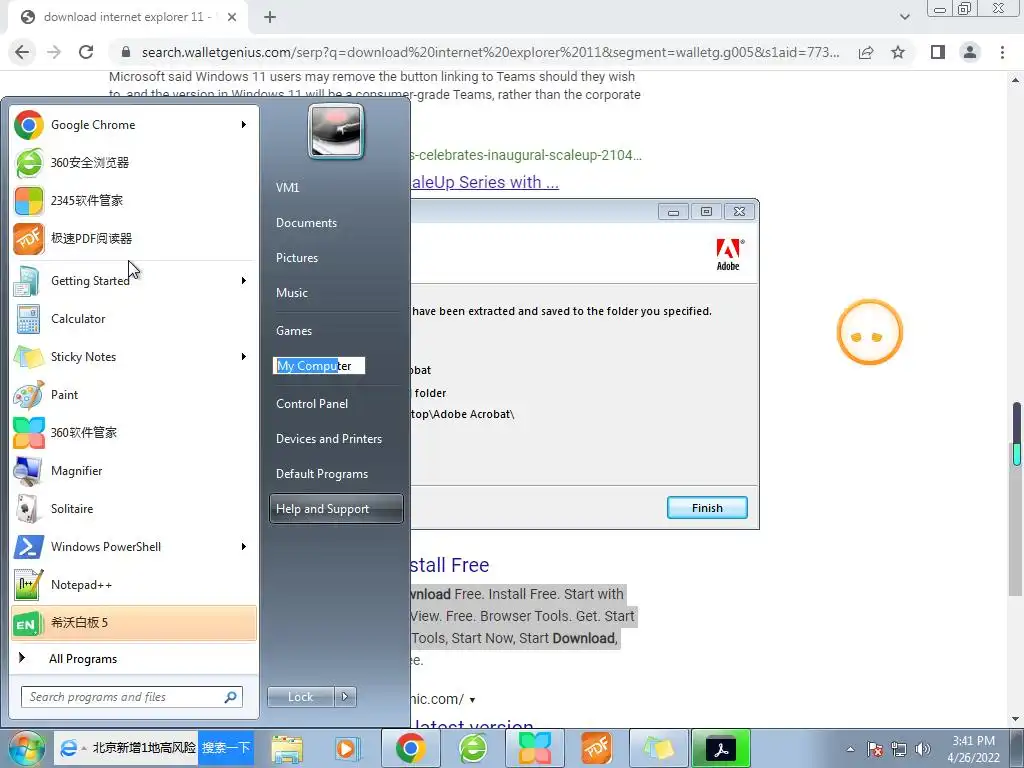Click Finish in the Adobe dialog
The width and height of the screenshot is (1024, 768).
pos(707,508)
